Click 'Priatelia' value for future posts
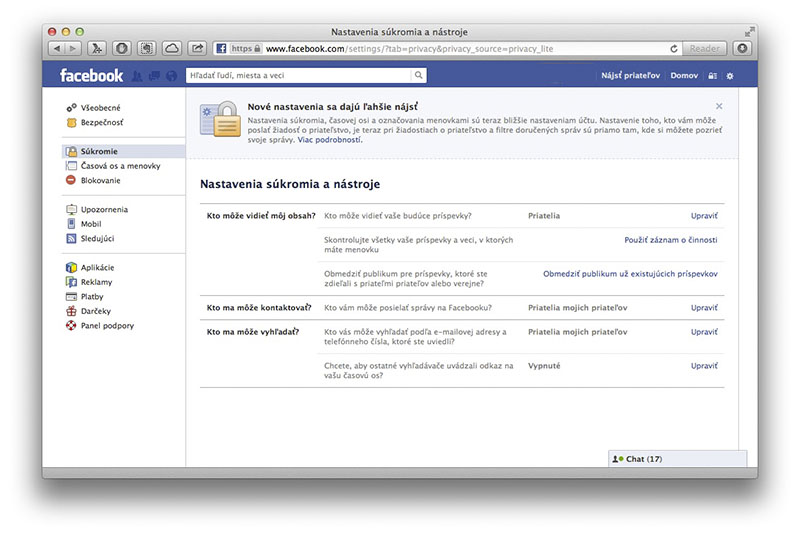 pos(544,216)
